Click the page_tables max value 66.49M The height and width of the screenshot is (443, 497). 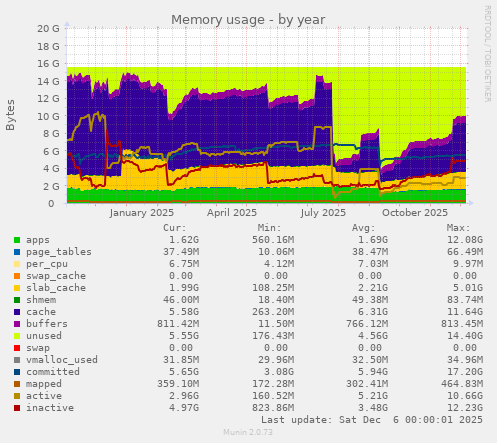[x=465, y=252]
